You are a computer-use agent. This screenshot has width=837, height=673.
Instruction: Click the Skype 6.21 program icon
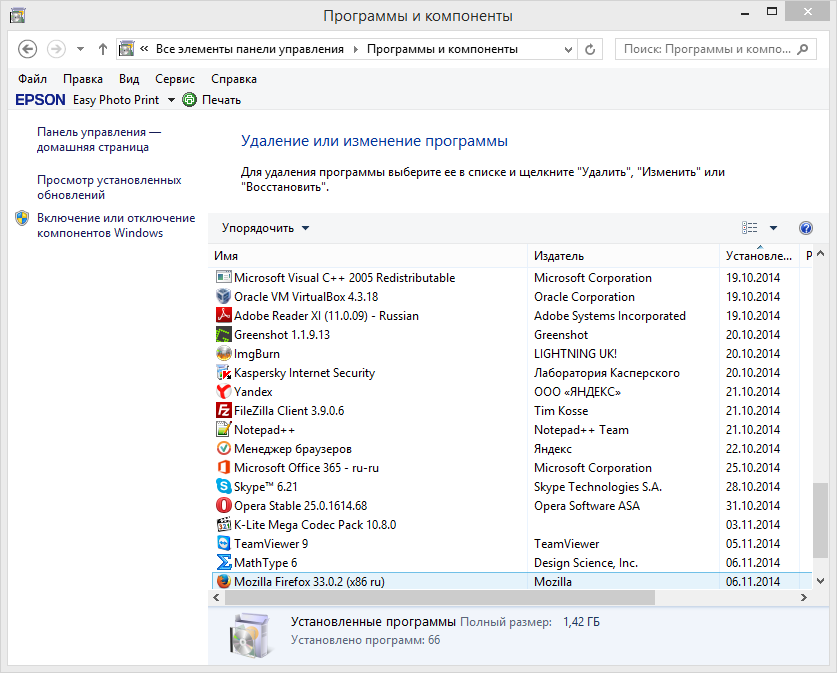[x=224, y=487]
